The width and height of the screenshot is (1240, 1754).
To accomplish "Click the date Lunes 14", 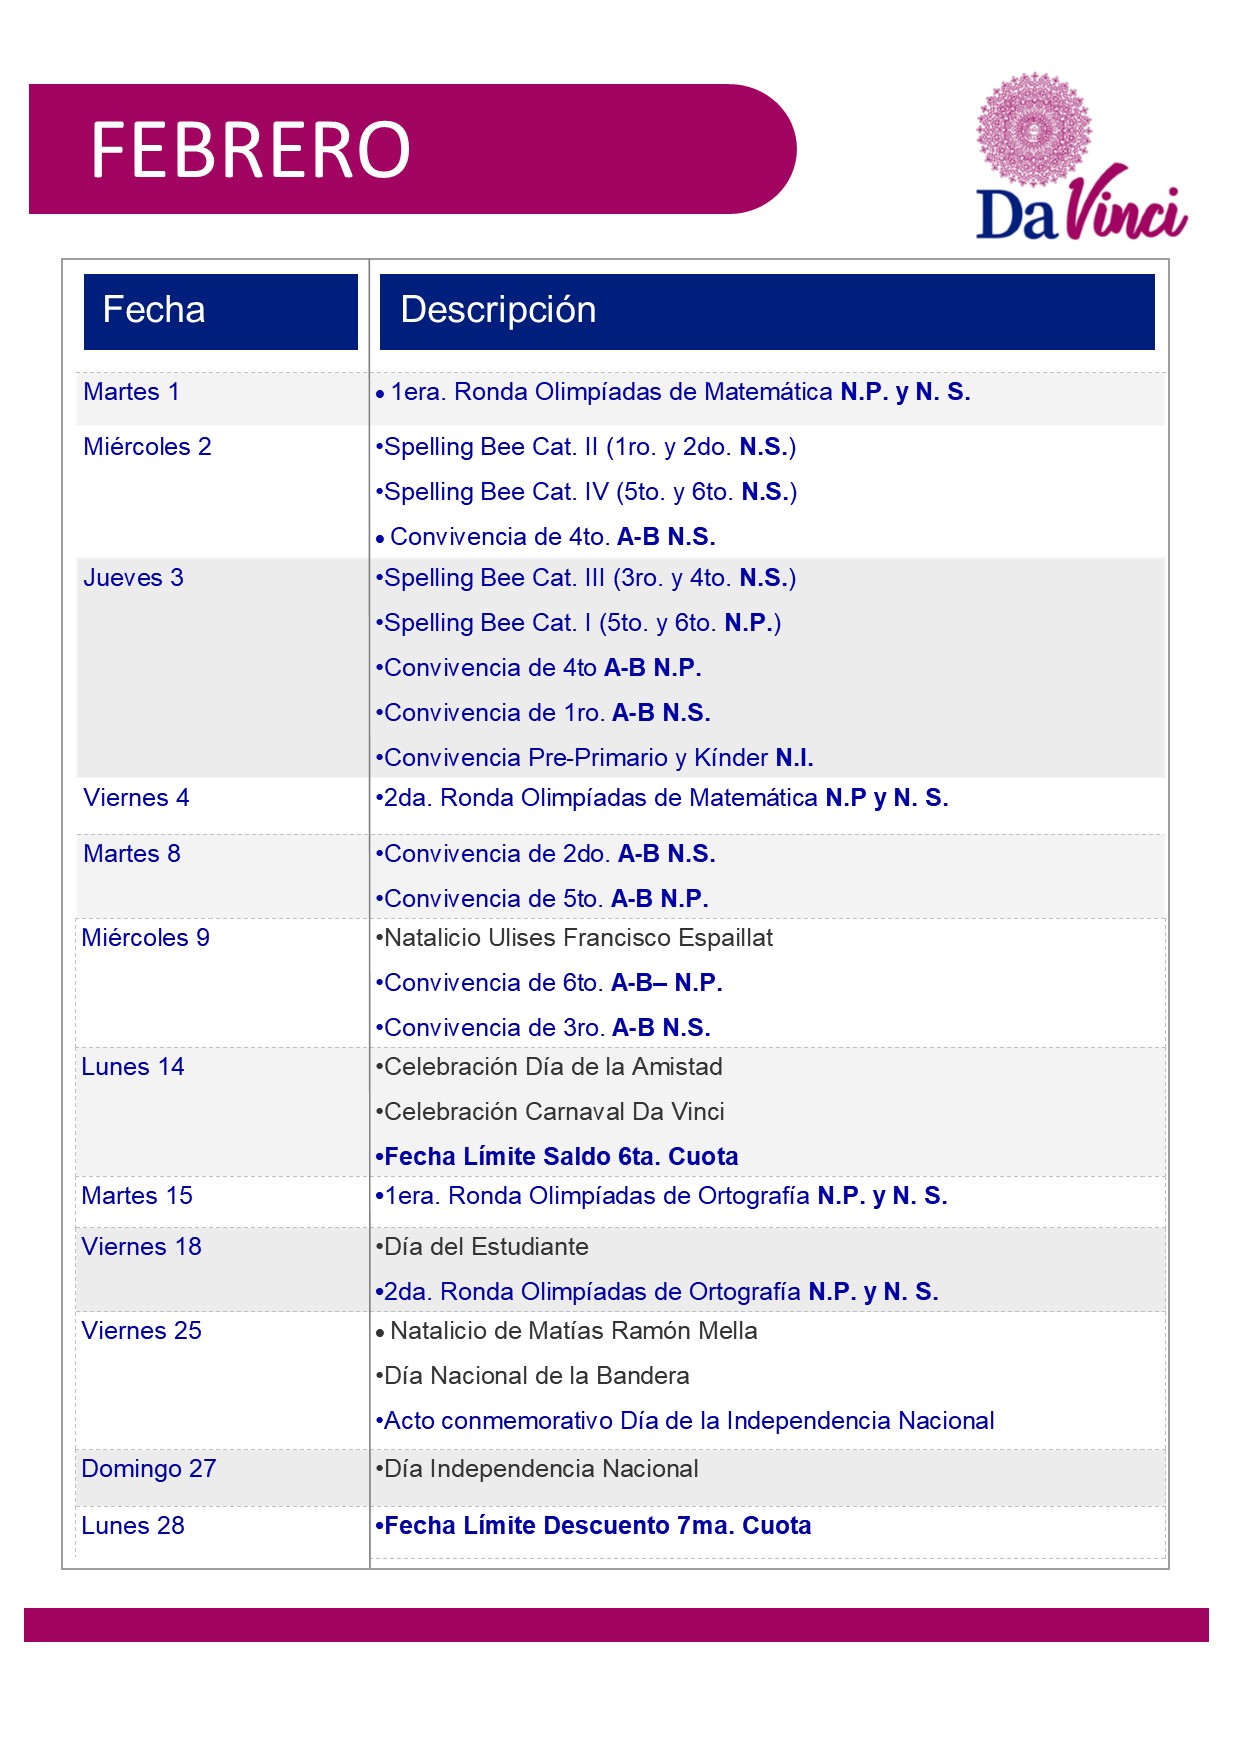I will 133,1067.
